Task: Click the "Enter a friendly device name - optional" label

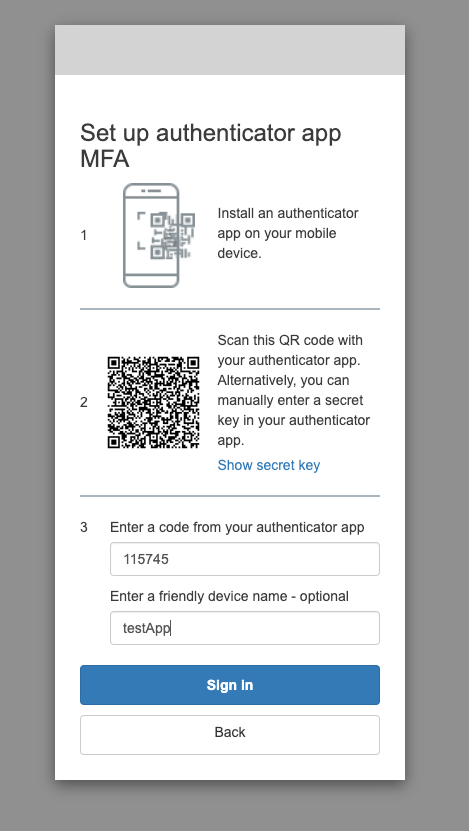Action: tap(229, 596)
